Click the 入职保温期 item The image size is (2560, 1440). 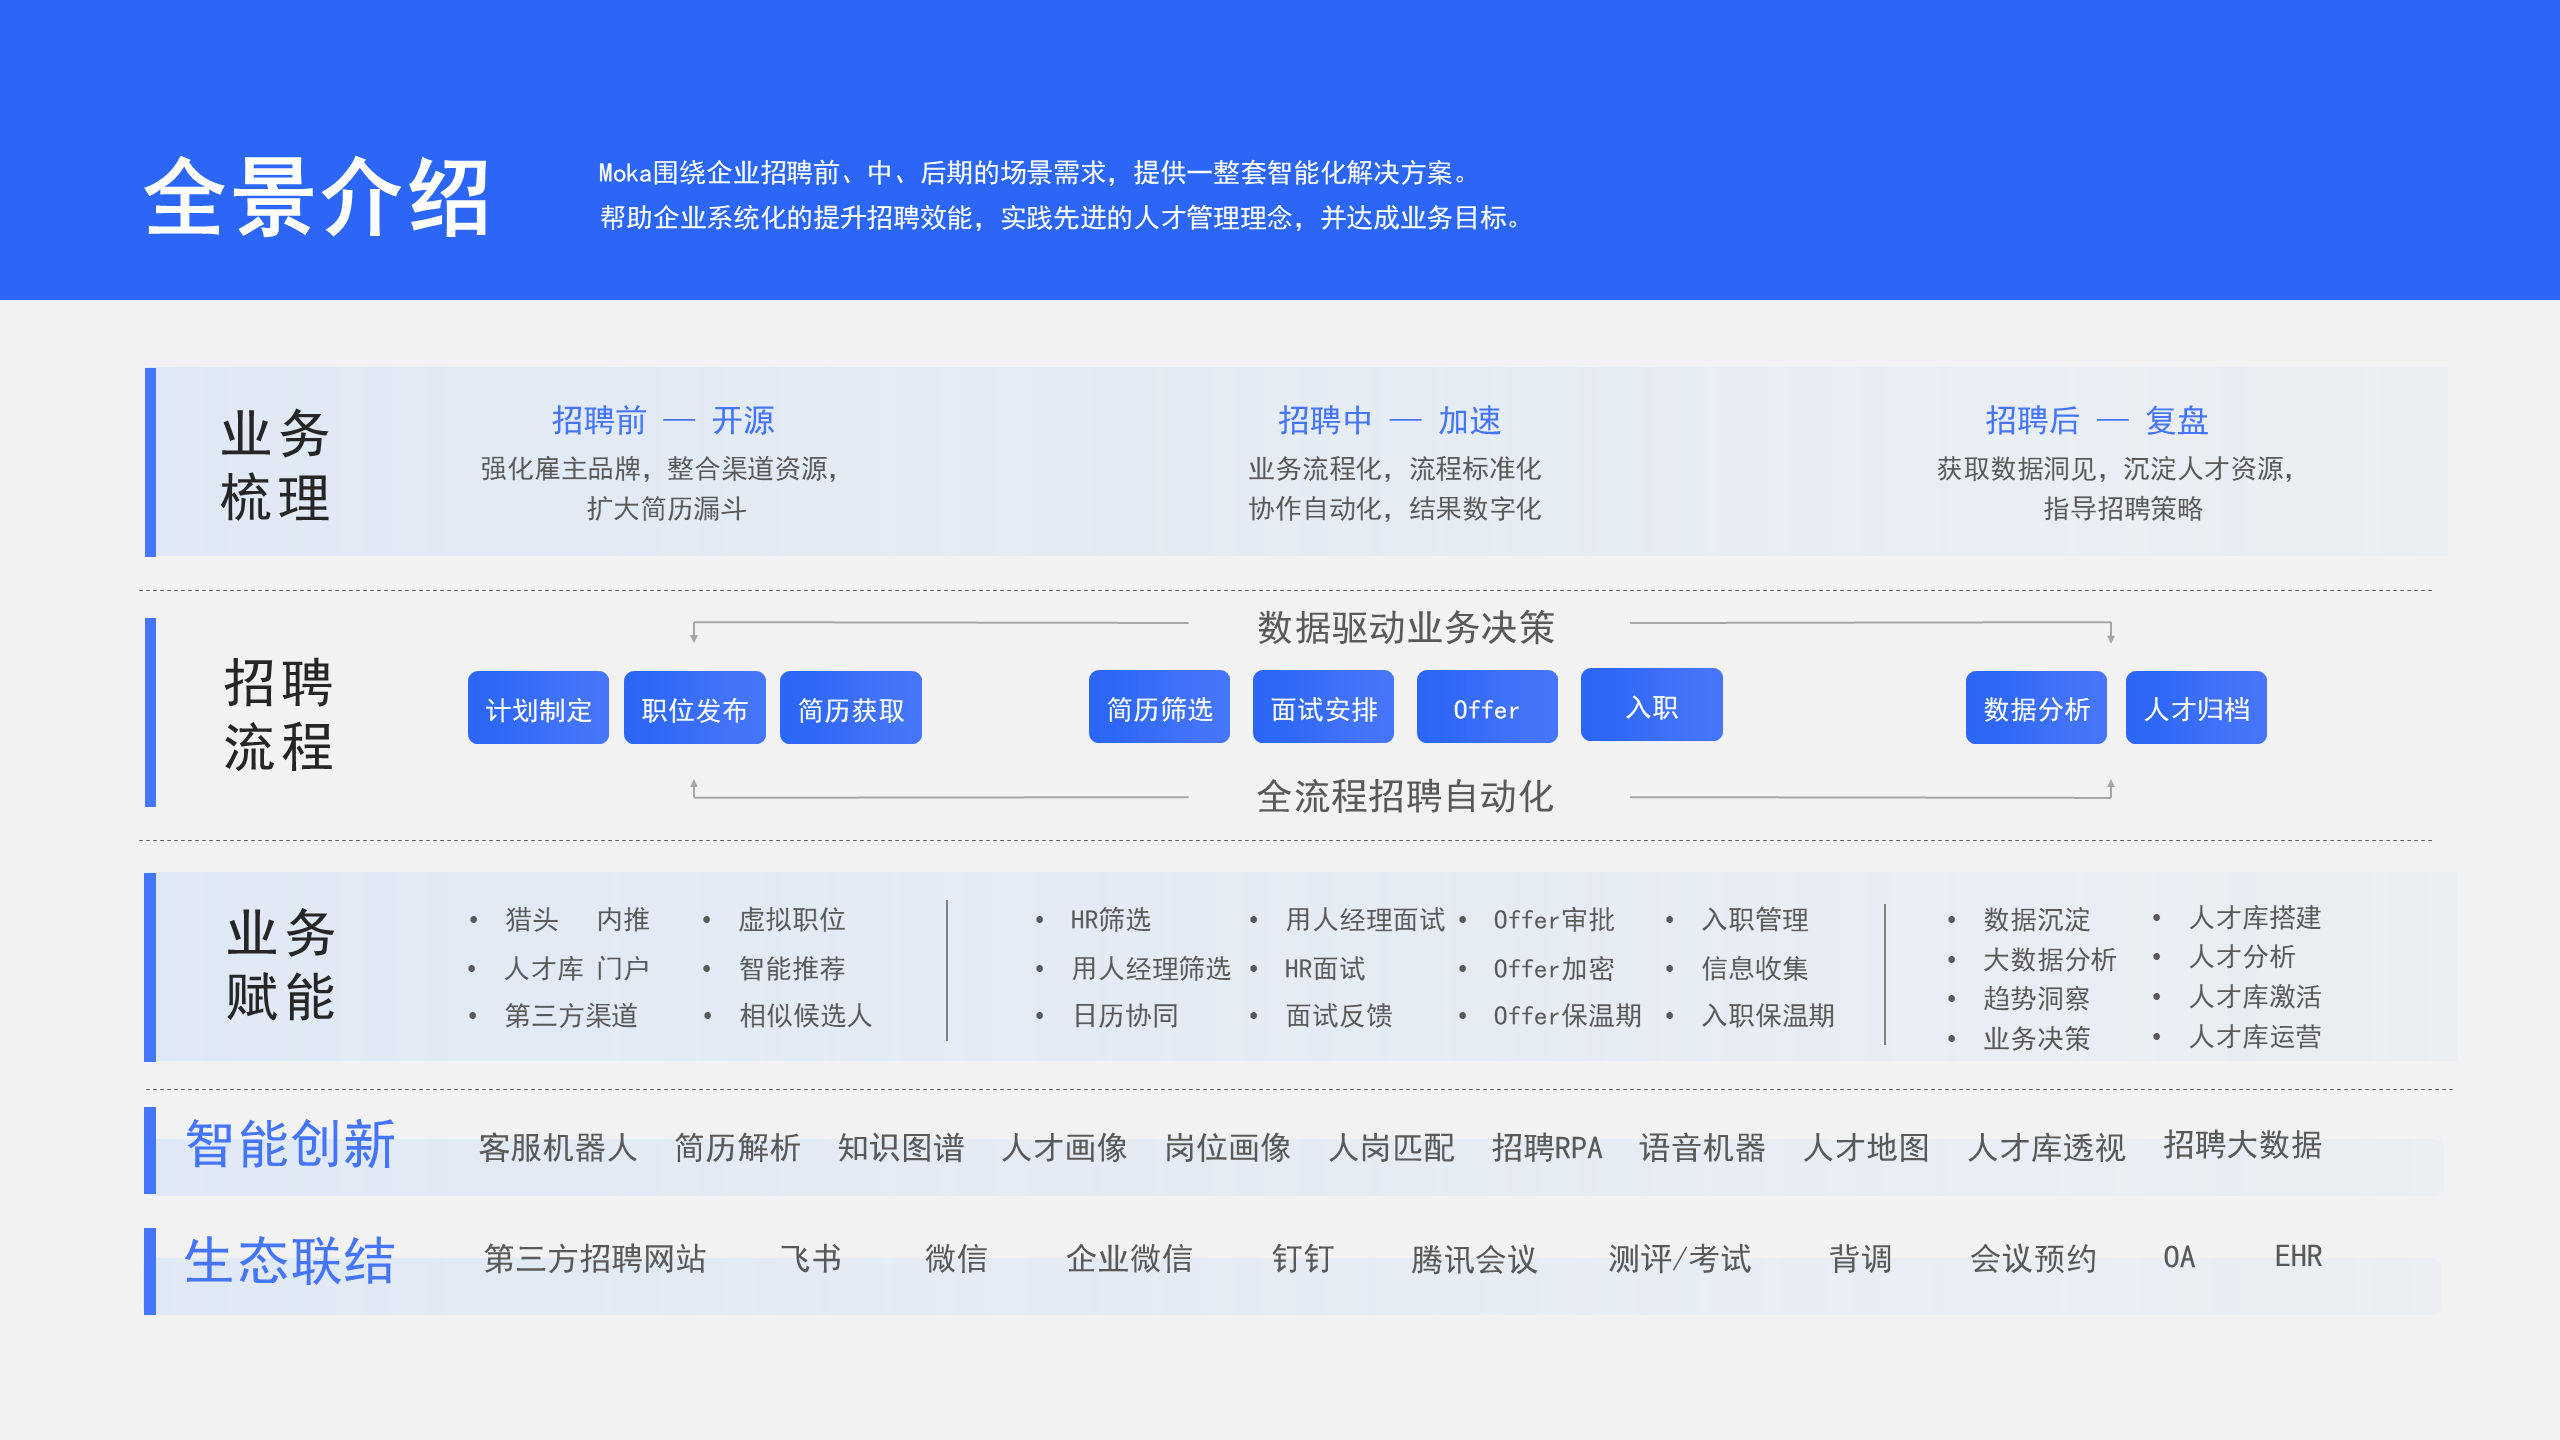pos(1768,1016)
